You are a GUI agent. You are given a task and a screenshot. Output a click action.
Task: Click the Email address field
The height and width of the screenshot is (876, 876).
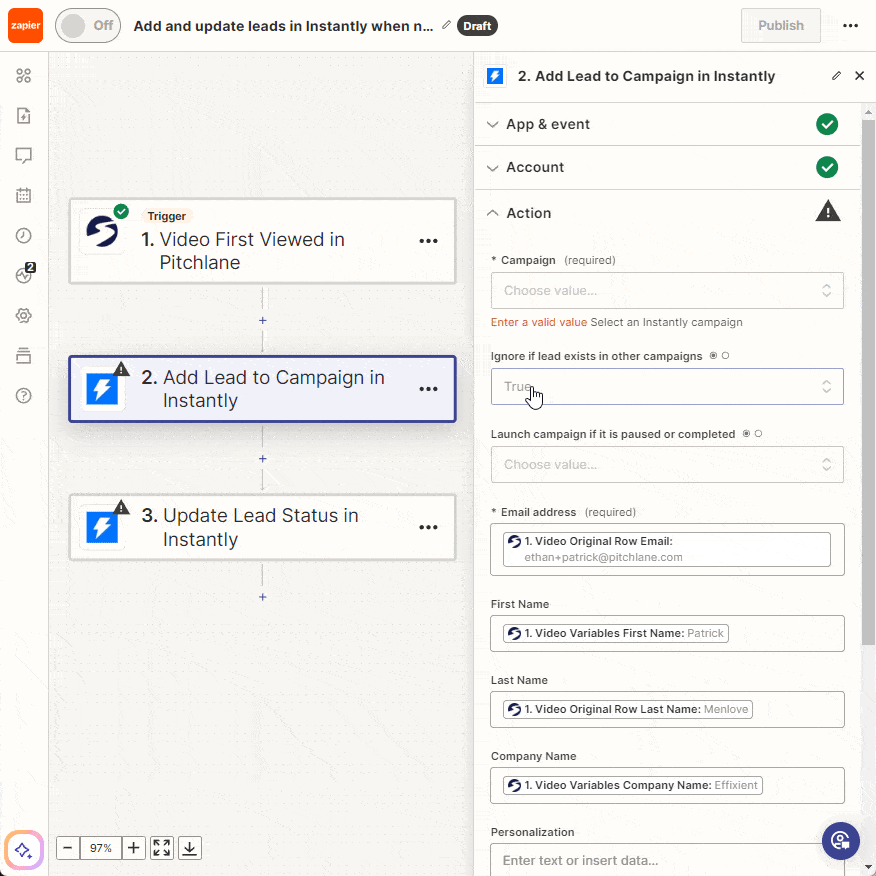667,550
